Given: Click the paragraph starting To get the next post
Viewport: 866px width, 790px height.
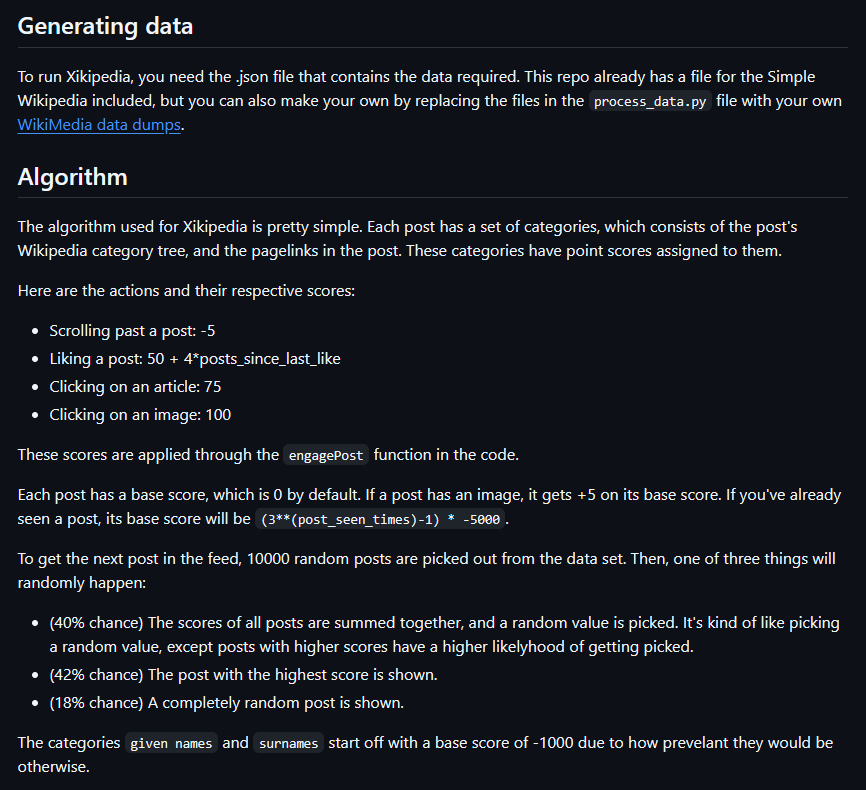Looking at the screenshot, I should coord(426,570).
